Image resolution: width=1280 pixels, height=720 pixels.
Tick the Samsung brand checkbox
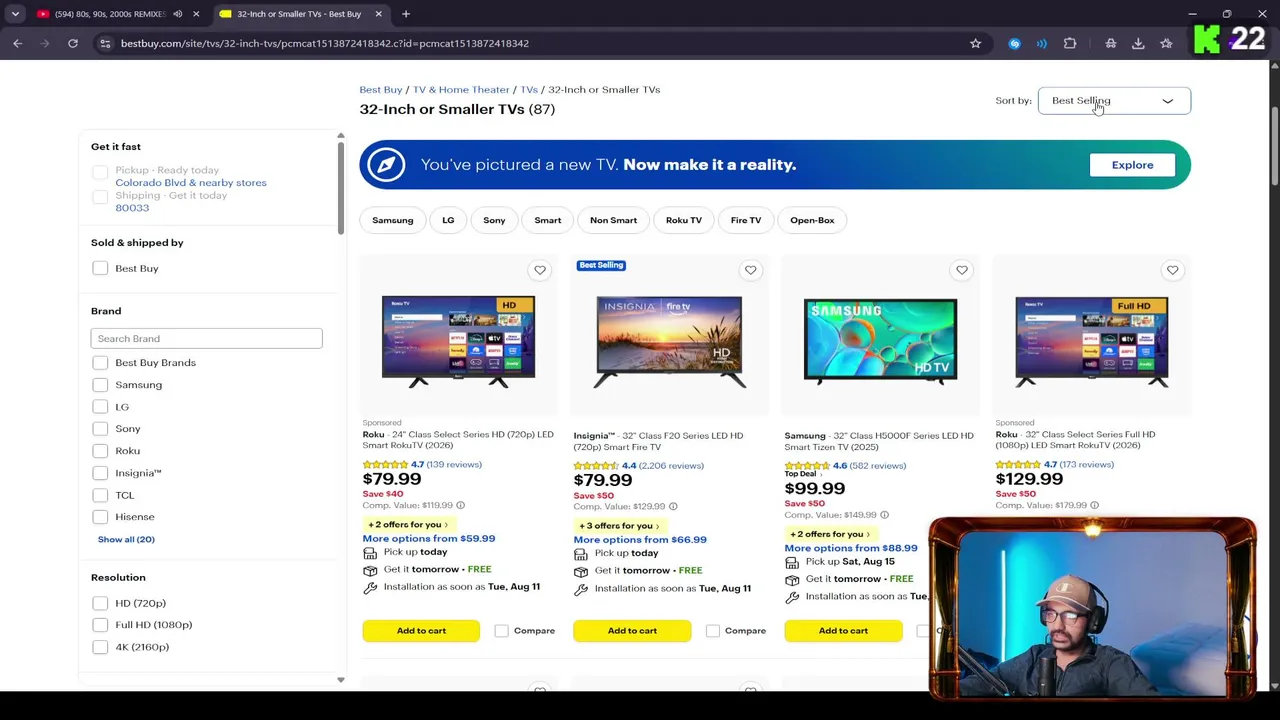coord(100,385)
